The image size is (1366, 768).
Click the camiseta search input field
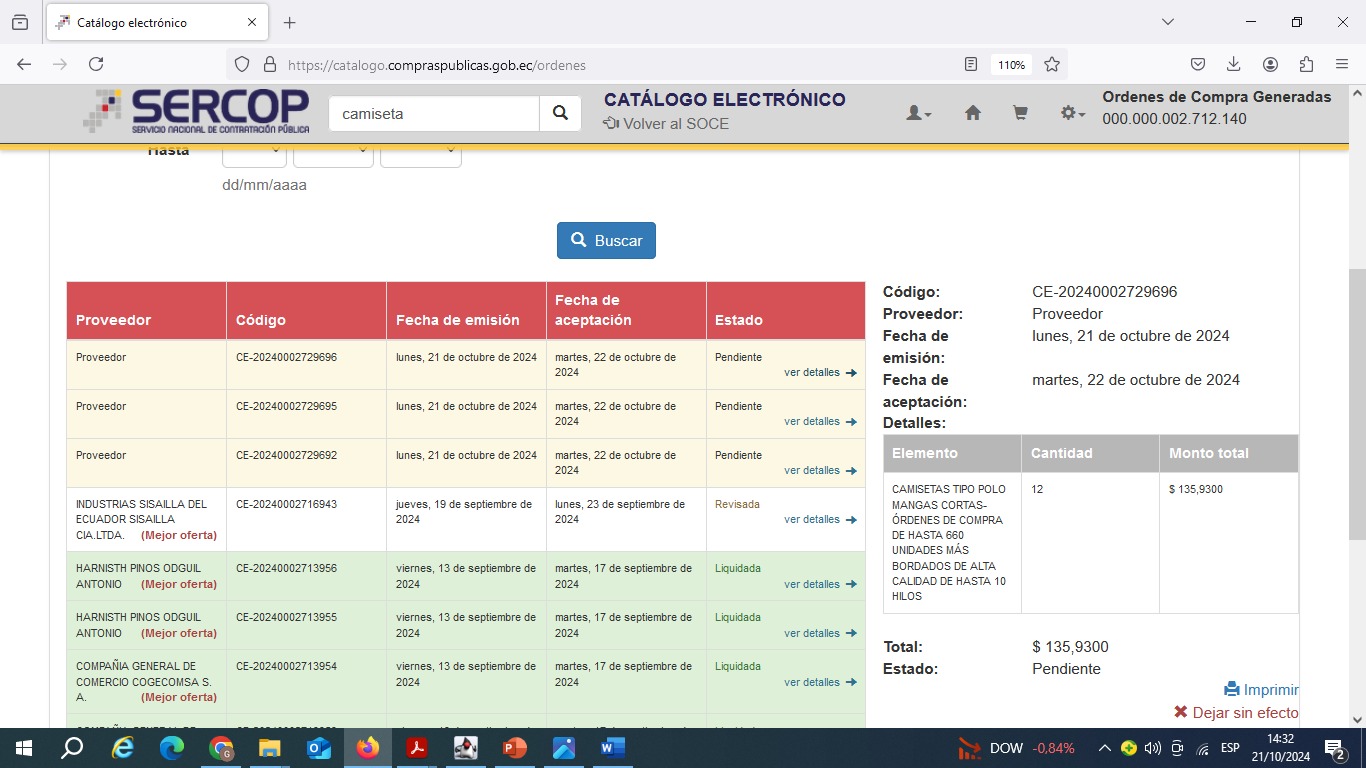[x=434, y=114]
